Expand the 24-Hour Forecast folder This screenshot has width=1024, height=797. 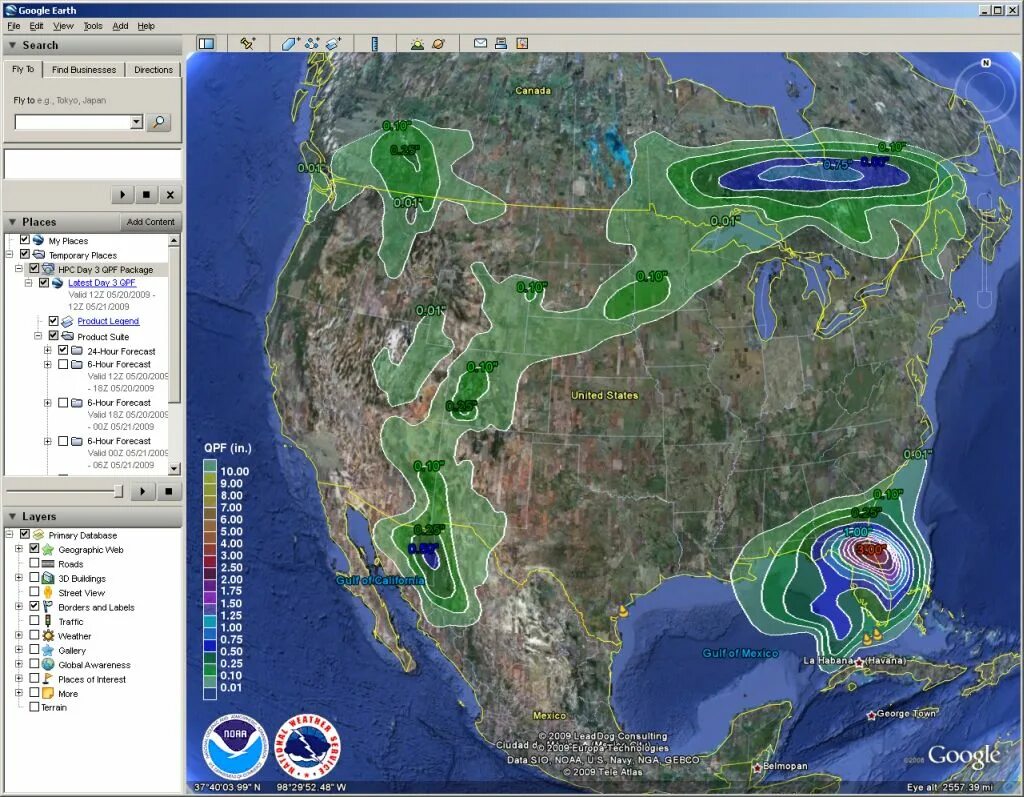click(48, 351)
